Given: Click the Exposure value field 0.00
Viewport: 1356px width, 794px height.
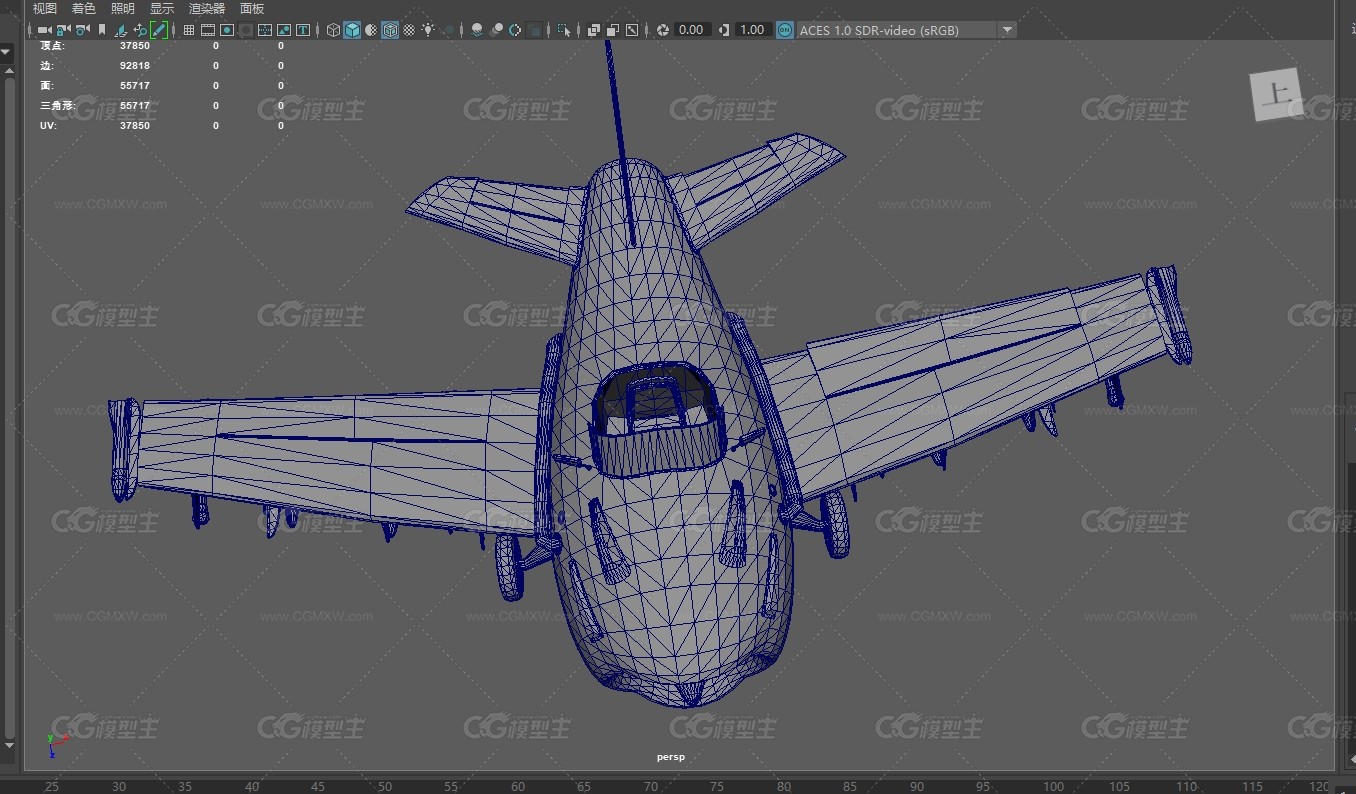Looking at the screenshot, I should pos(691,30).
